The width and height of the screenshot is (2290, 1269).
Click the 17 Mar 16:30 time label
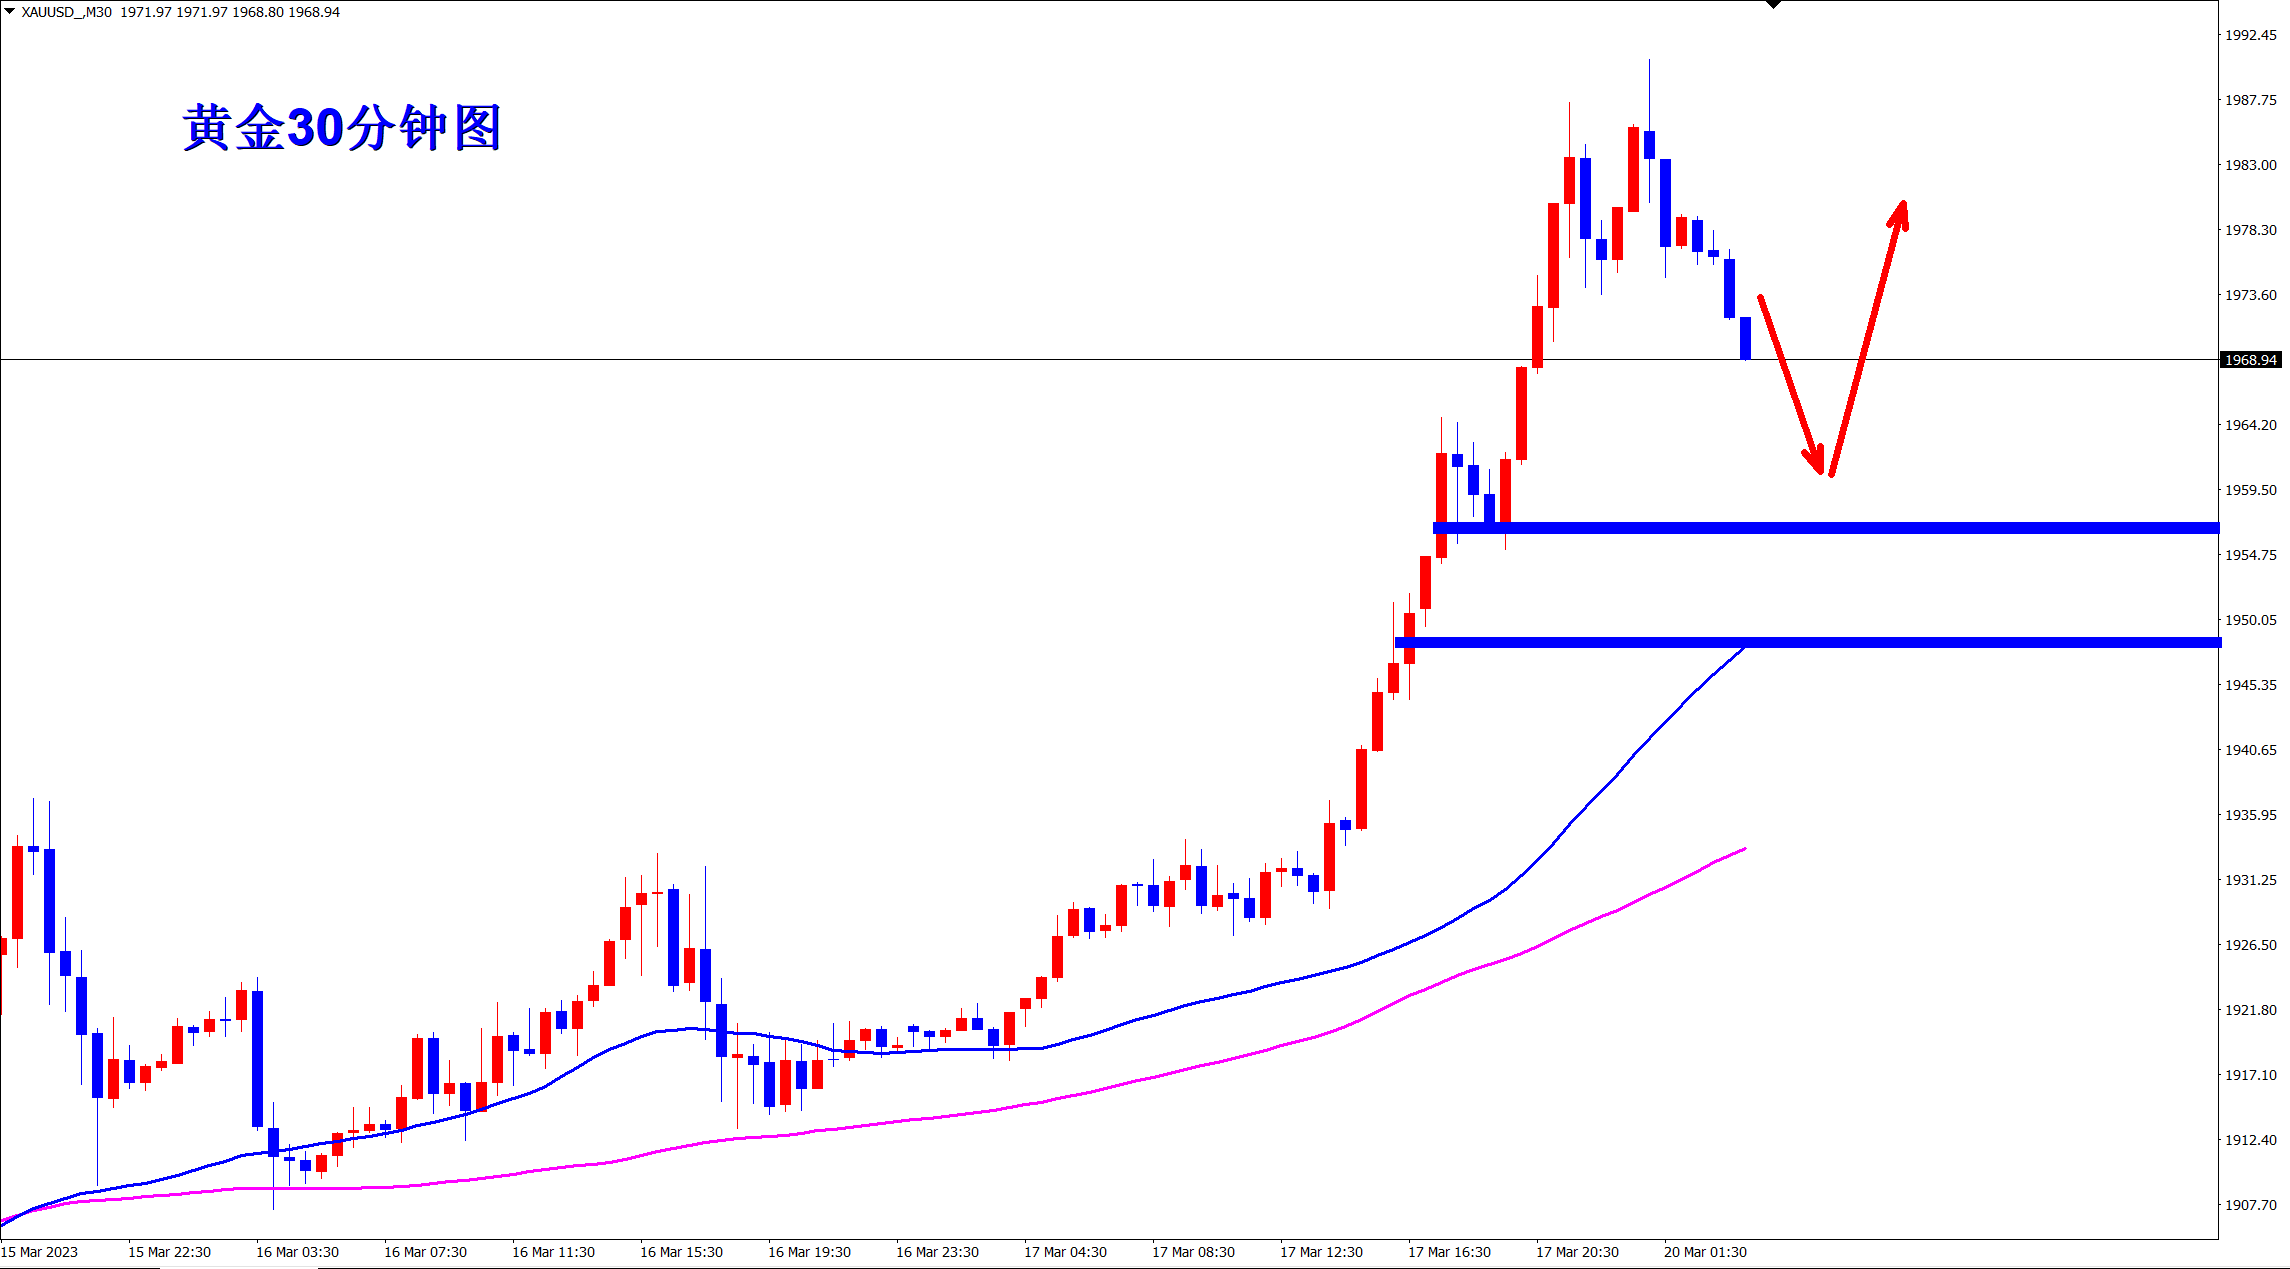(x=1449, y=1252)
